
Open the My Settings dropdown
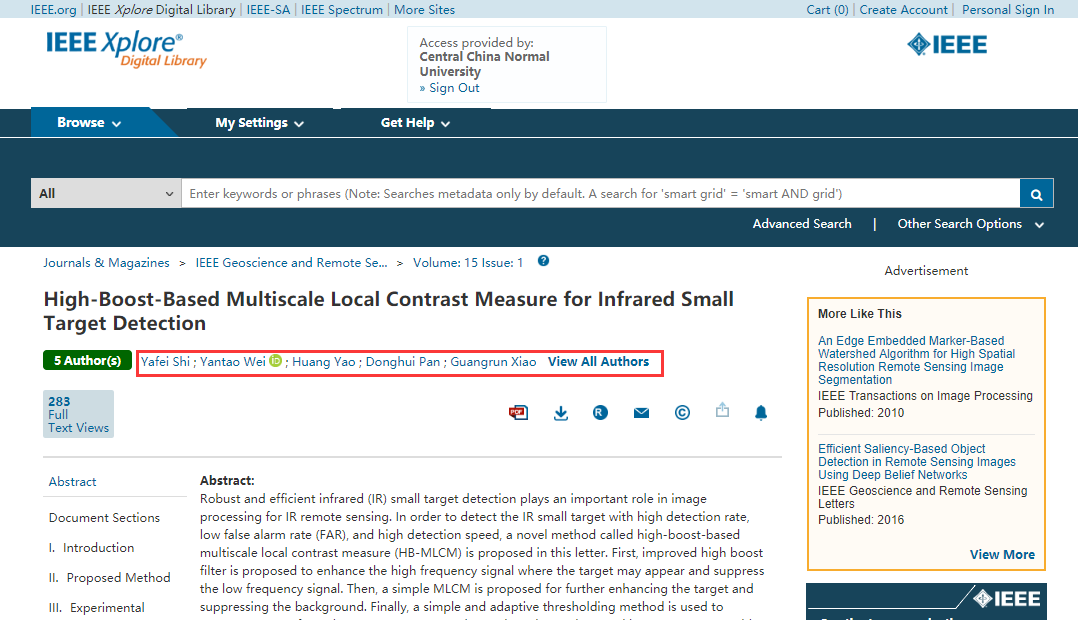259,123
